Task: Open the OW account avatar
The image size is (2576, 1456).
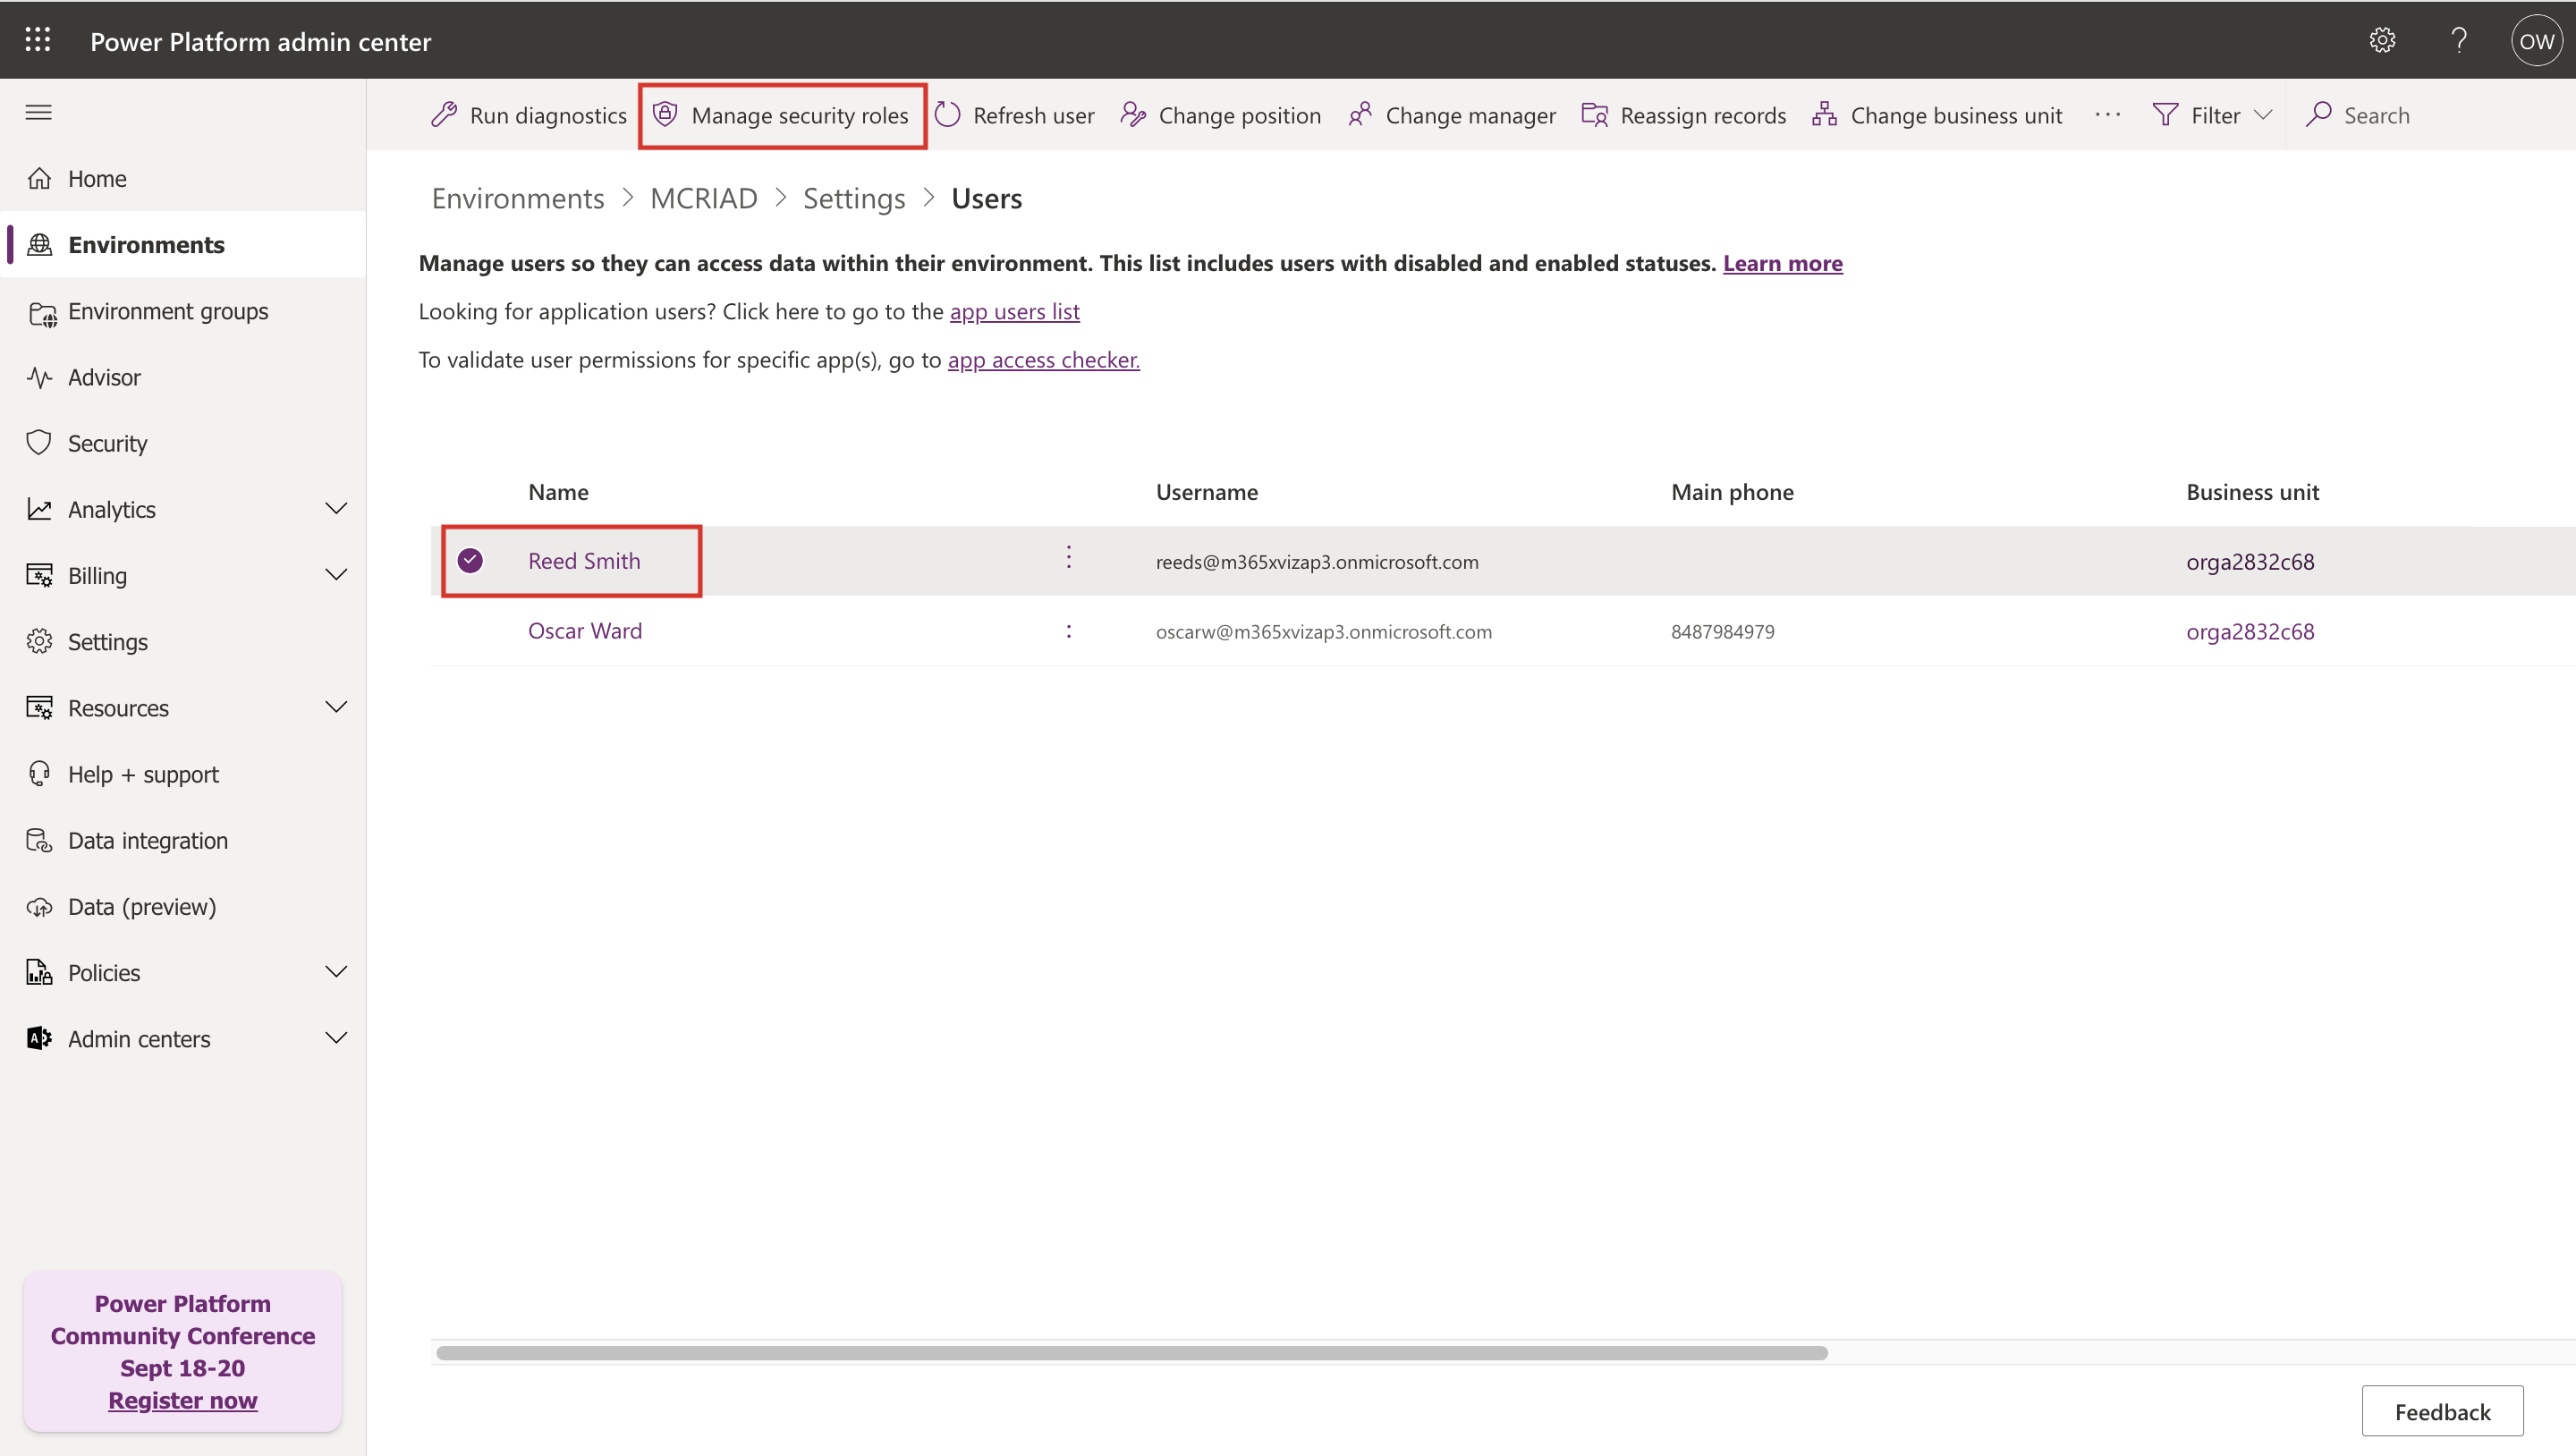Action: [x=2536, y=40]
